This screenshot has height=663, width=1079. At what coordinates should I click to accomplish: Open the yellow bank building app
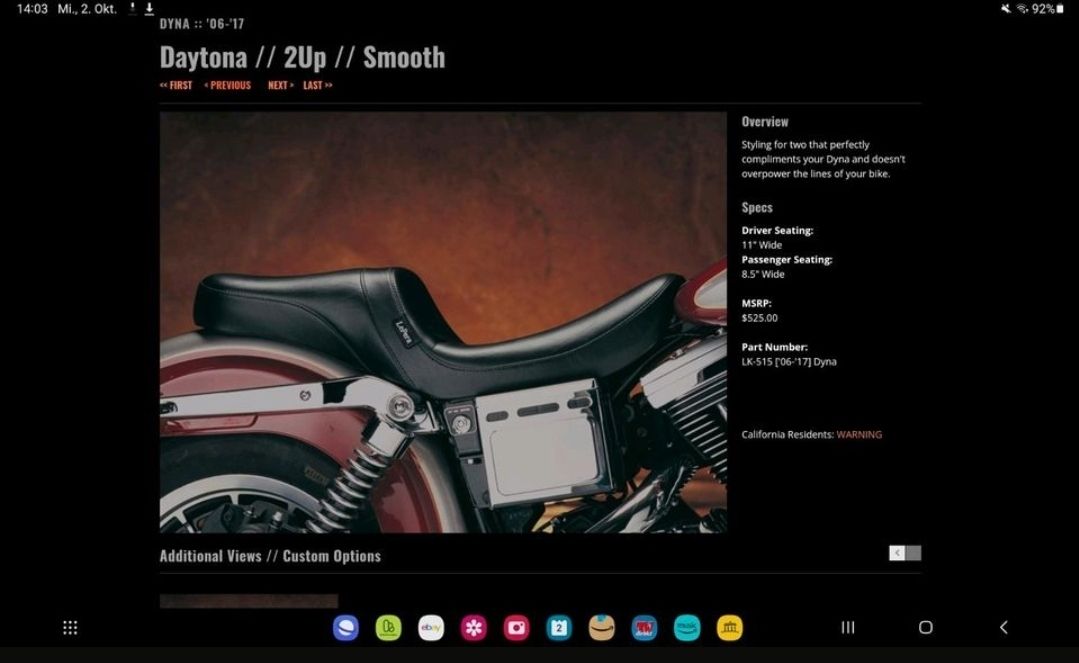(730, 628)
